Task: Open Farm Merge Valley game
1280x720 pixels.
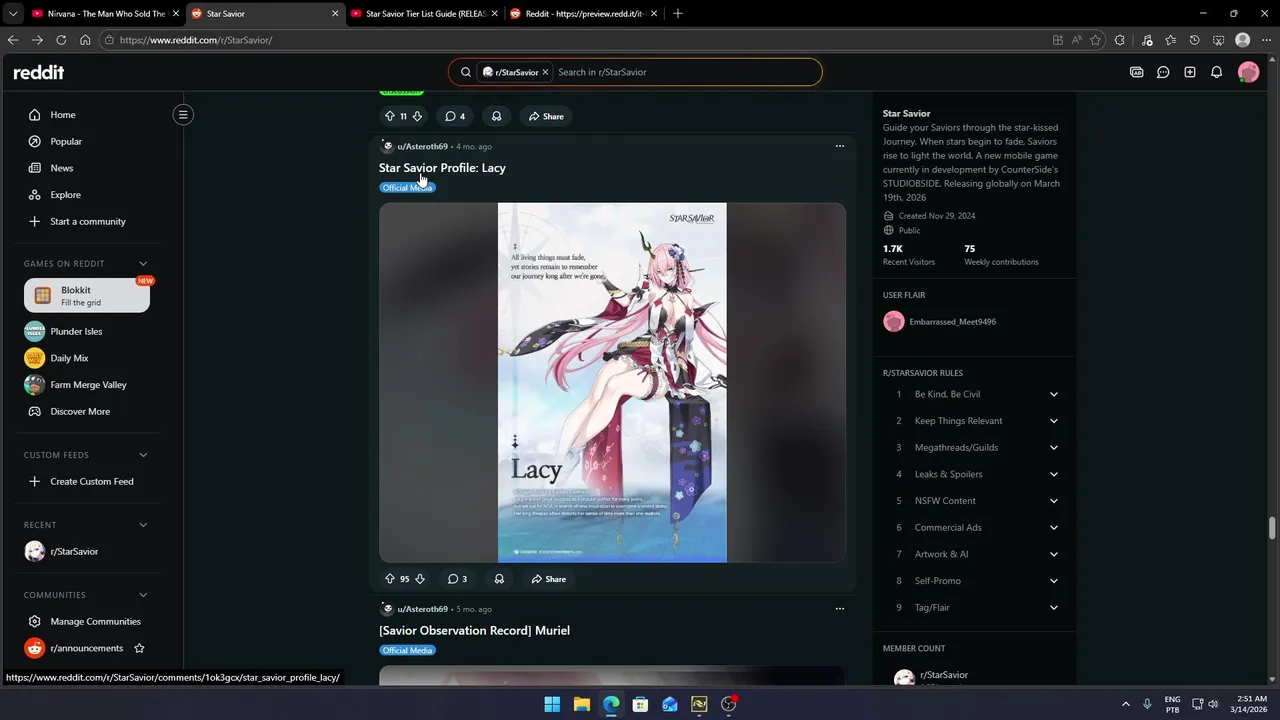Action: pyautogui.click(x=87, y=385)
